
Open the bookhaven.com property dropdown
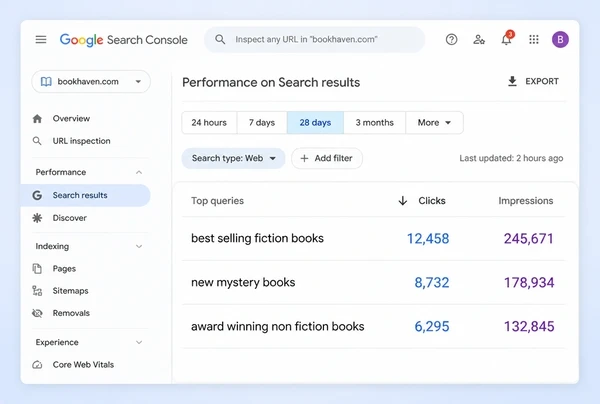[x=91, y=81]
